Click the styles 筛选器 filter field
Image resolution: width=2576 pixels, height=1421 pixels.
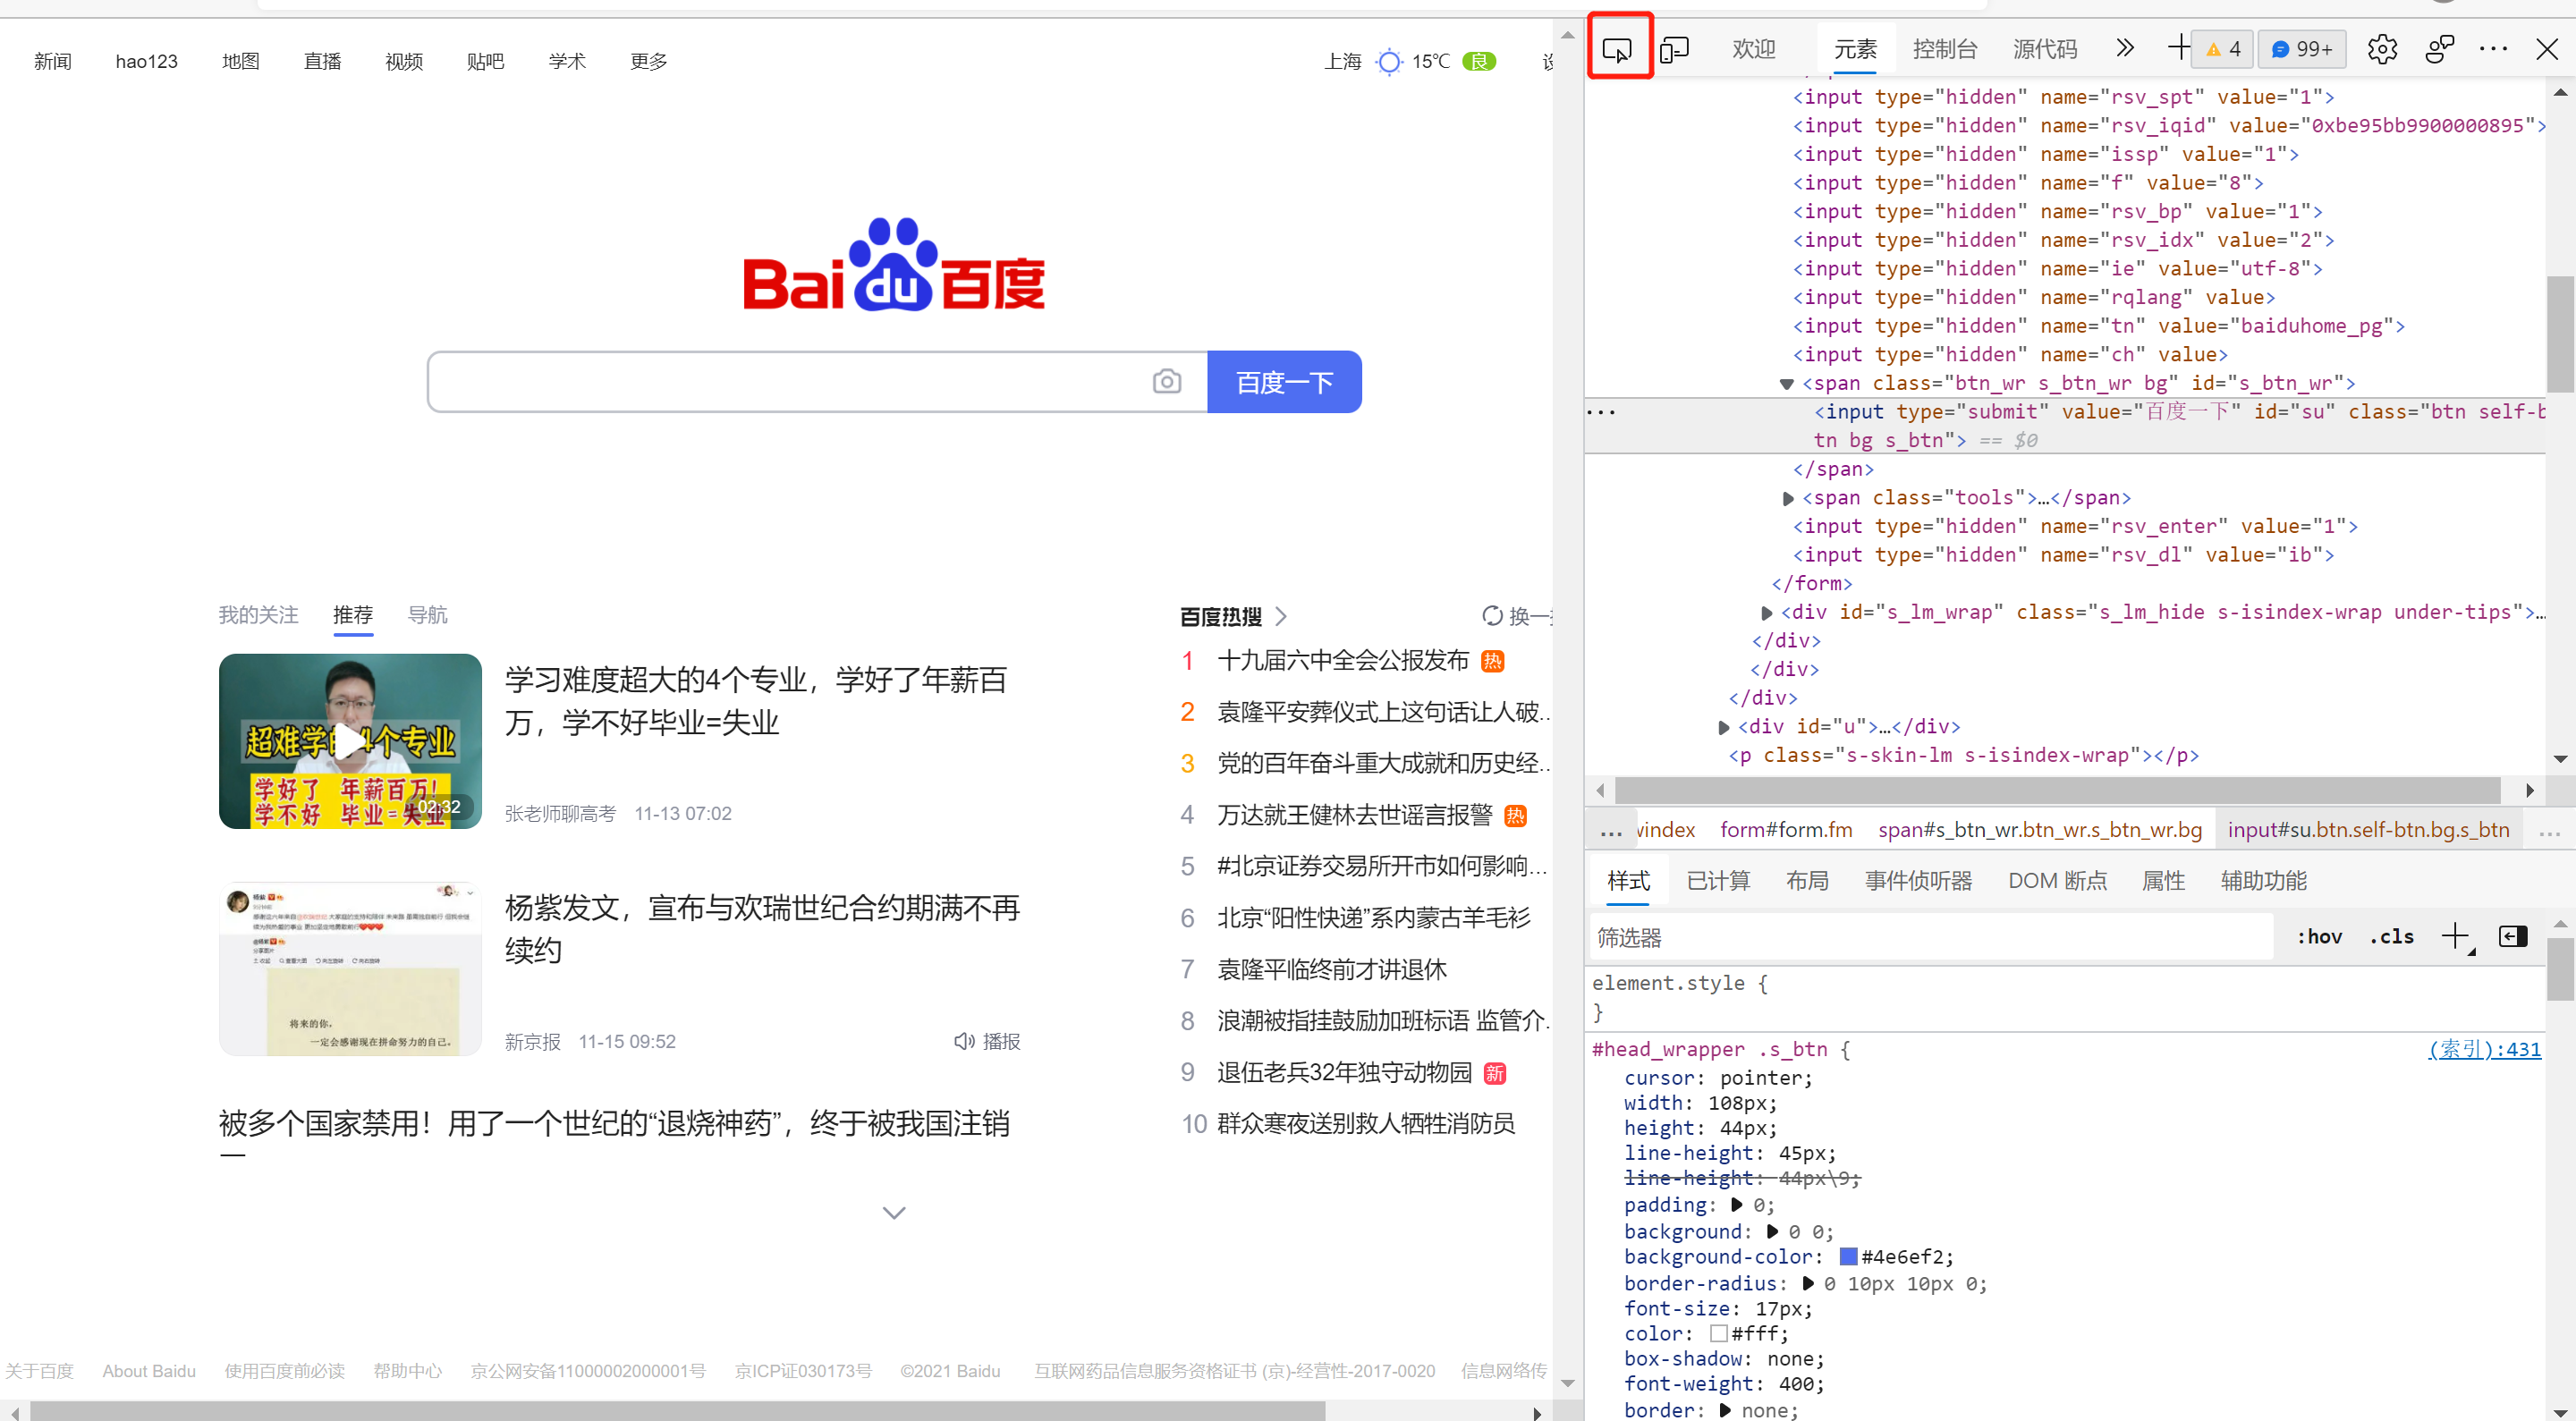[x=1930, y=937]
